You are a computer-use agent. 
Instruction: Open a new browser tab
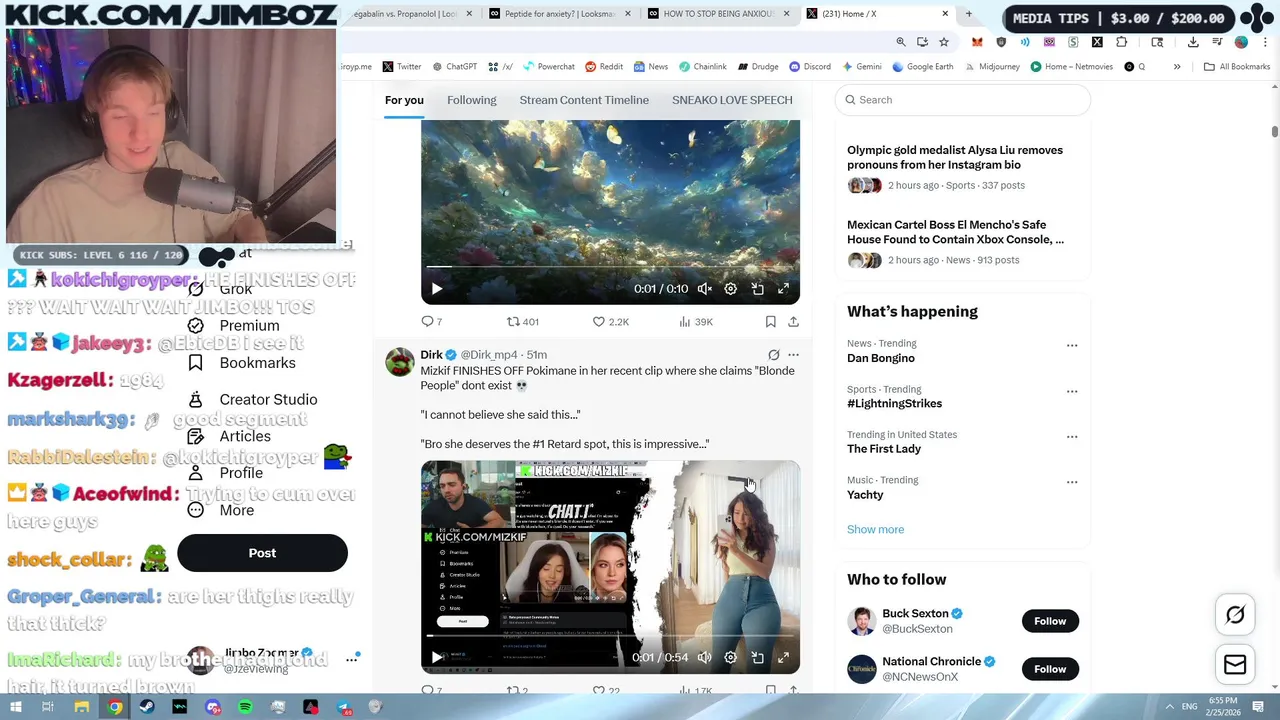pyautogui.click(x=968, y=14)
